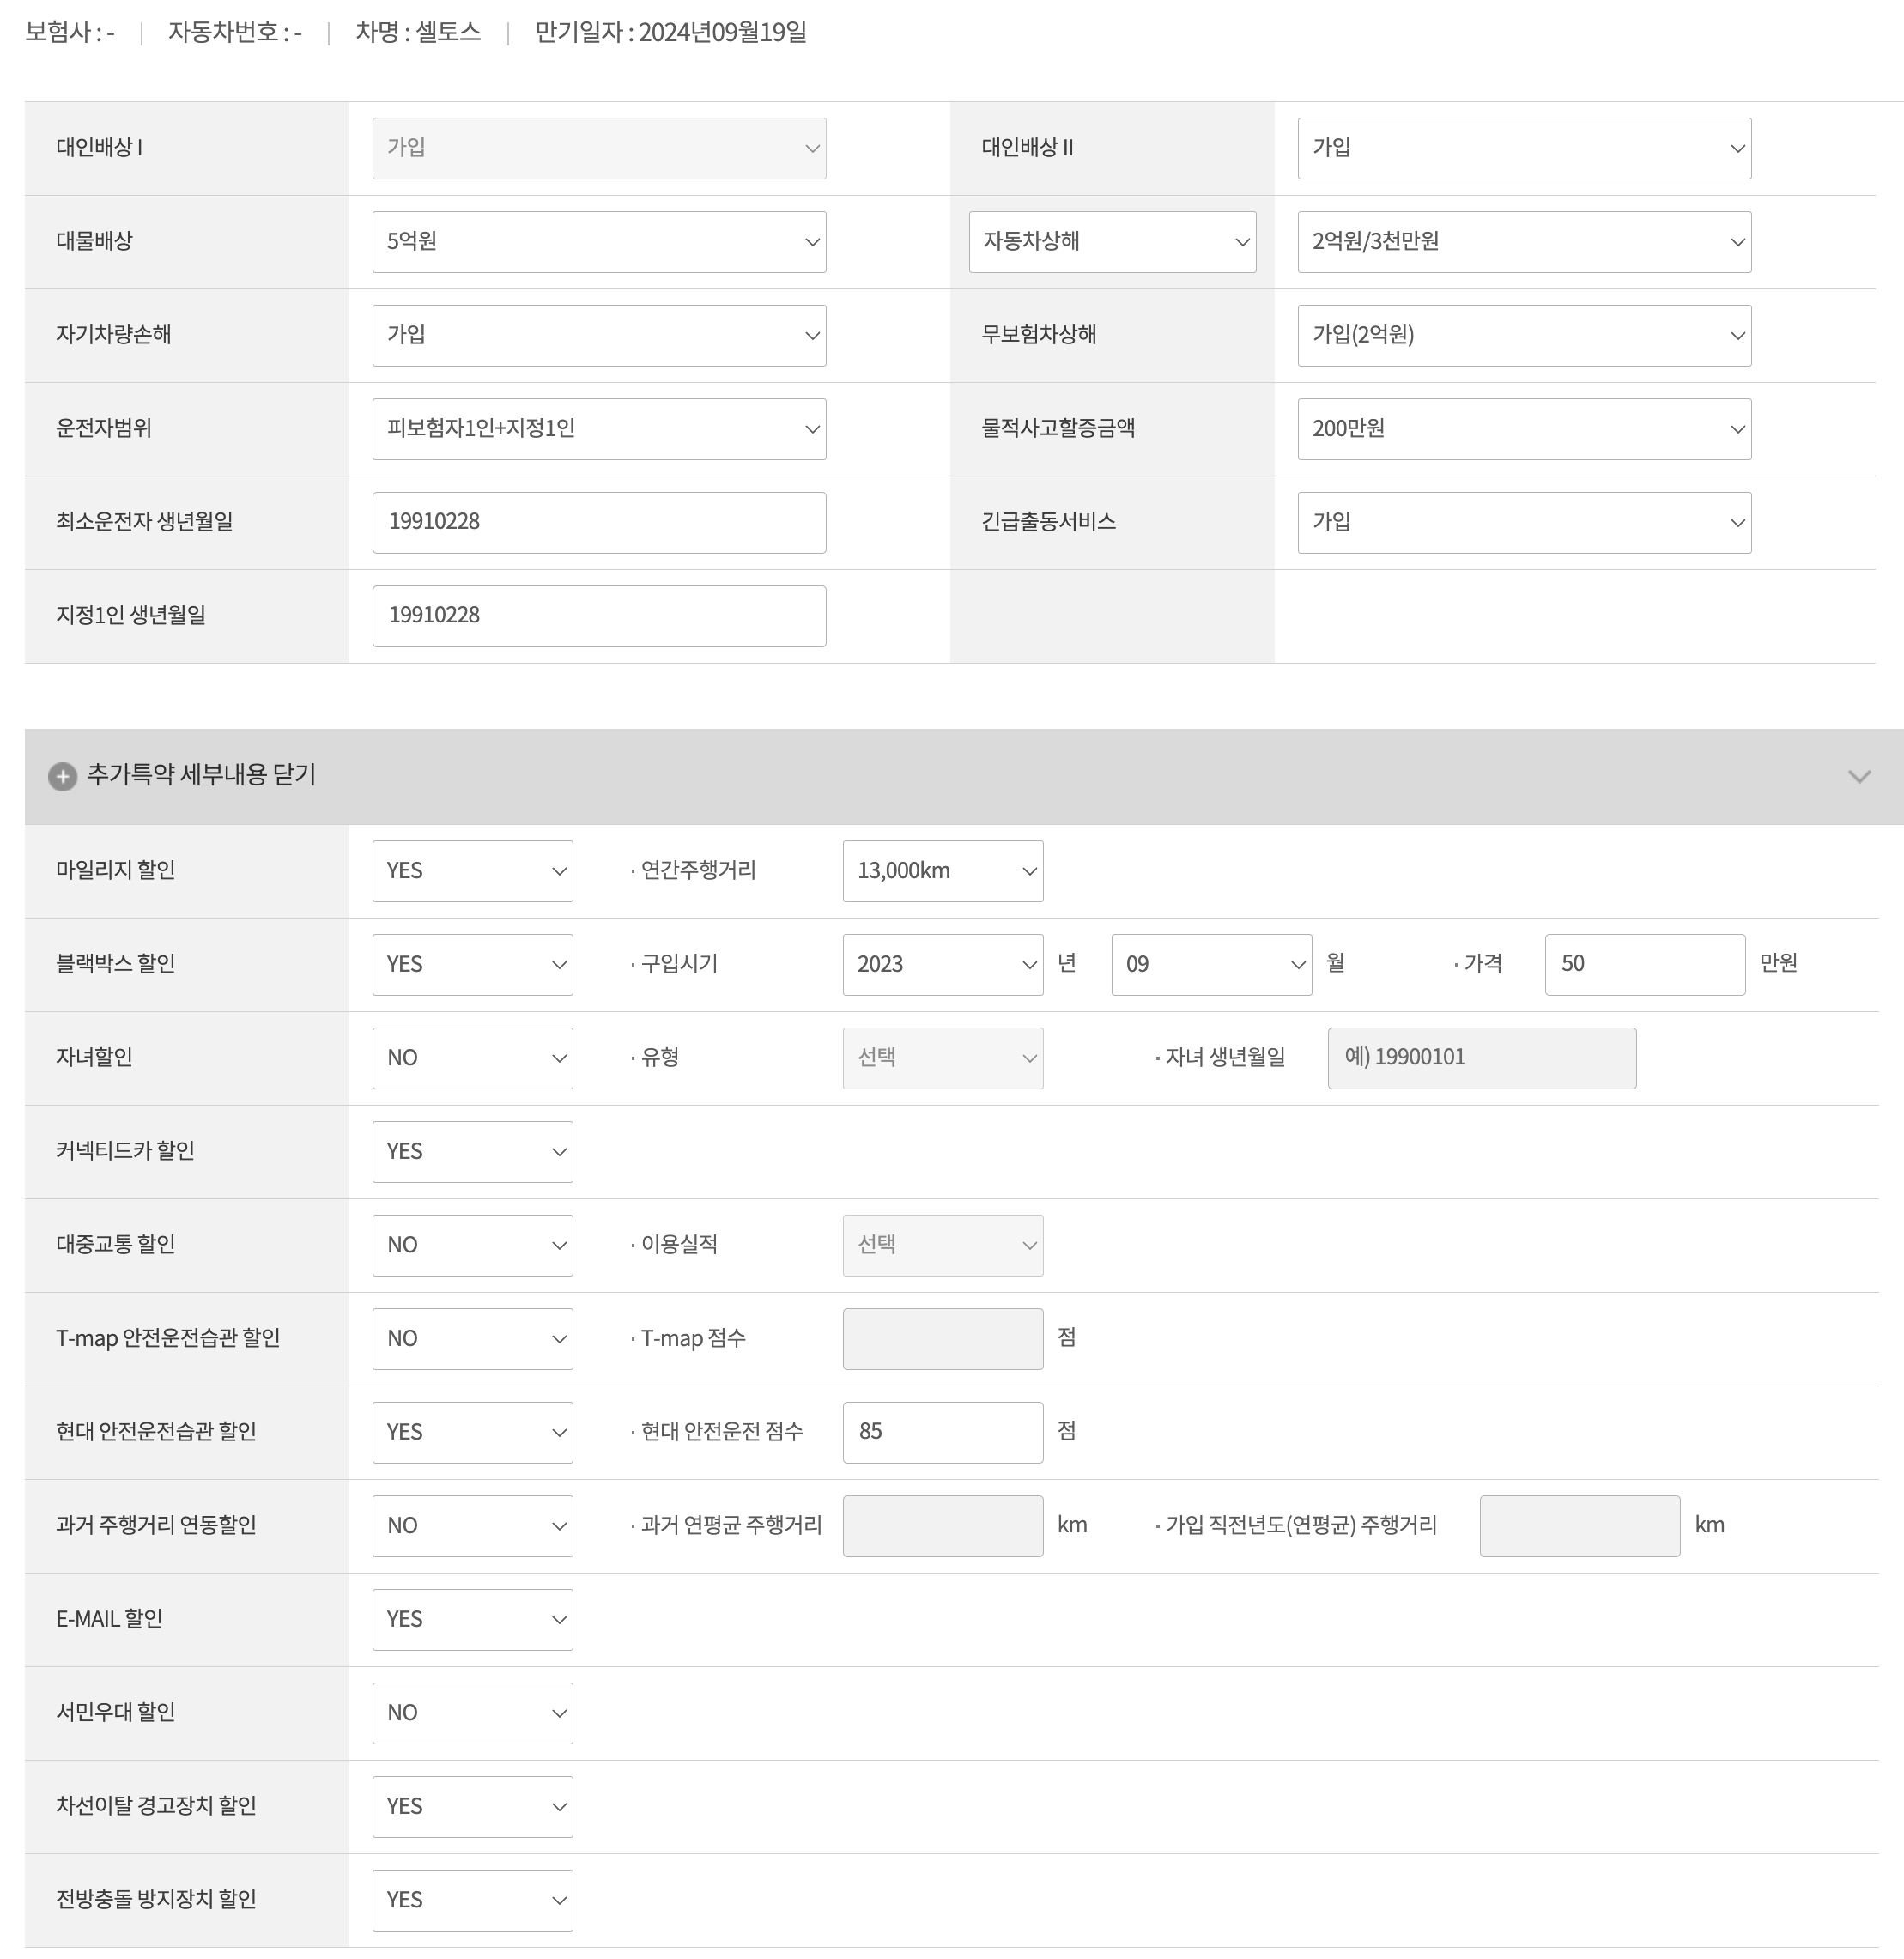Change the 대물배상 amount from 5억원
This screenshot has height=1959, width=1904.
tap(598, 241)
